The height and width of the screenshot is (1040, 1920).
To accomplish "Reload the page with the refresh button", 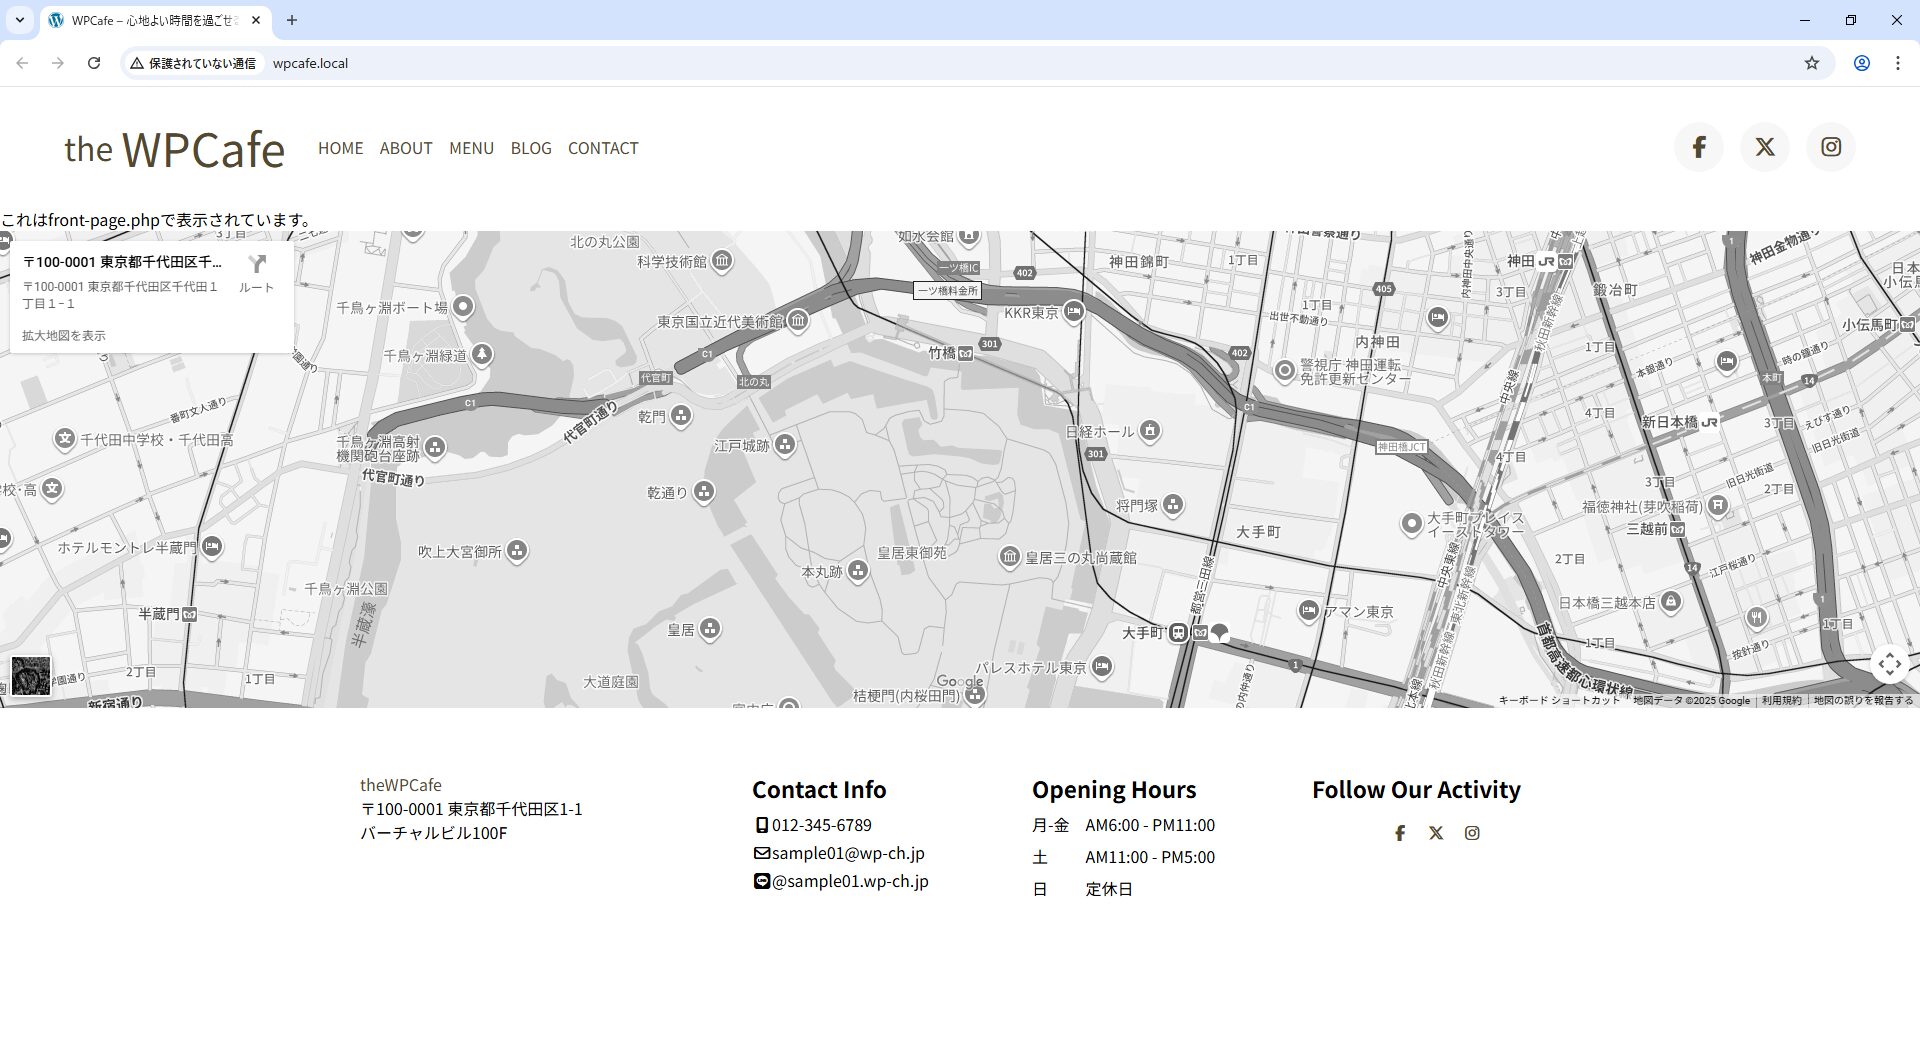I will point(94,63).
